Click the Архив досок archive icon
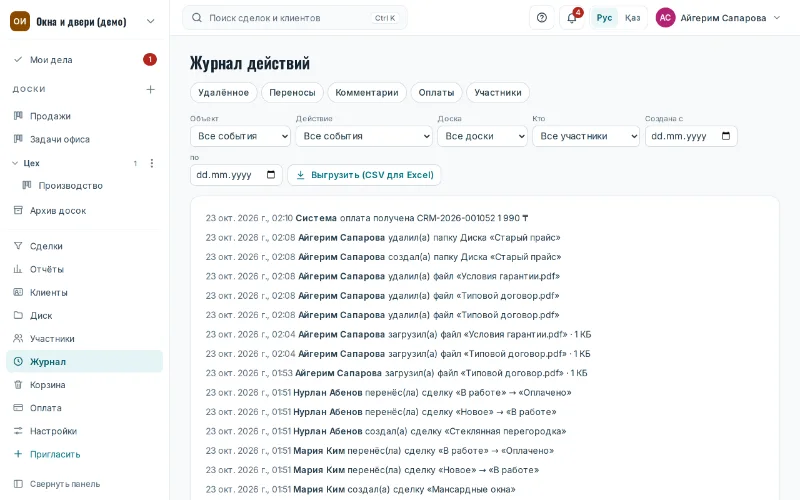 pyautogui.click(x=18, y=210)
